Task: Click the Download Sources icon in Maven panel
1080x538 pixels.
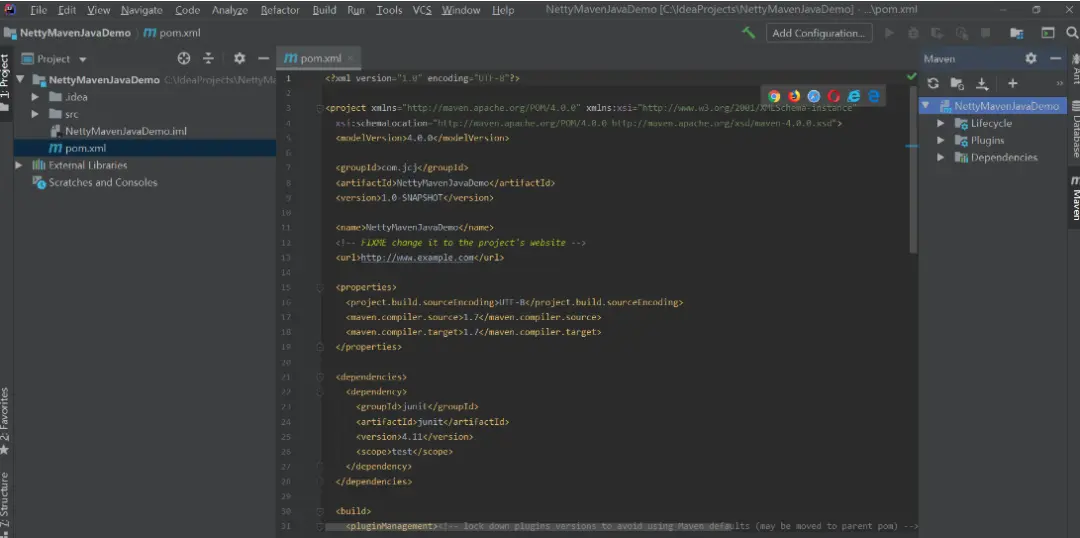Action: pos(982,84)
